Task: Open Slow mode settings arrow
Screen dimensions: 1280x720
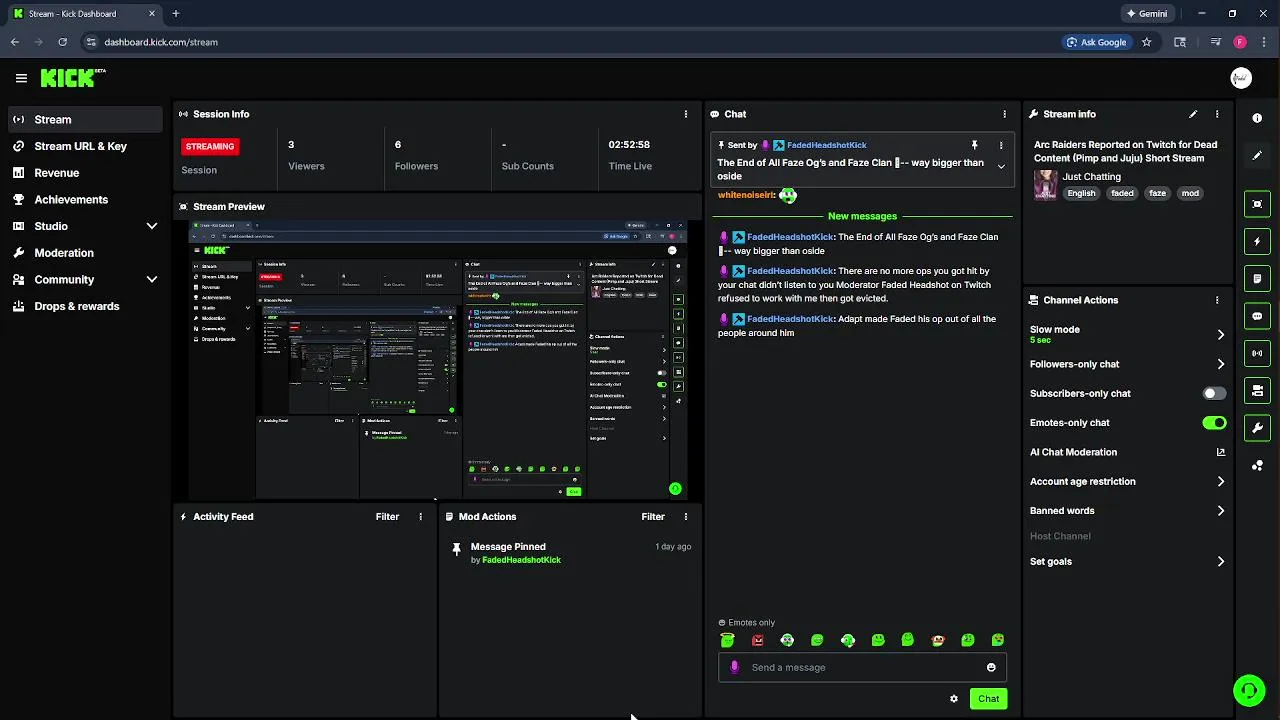Action: click(x=1220, y=335)
